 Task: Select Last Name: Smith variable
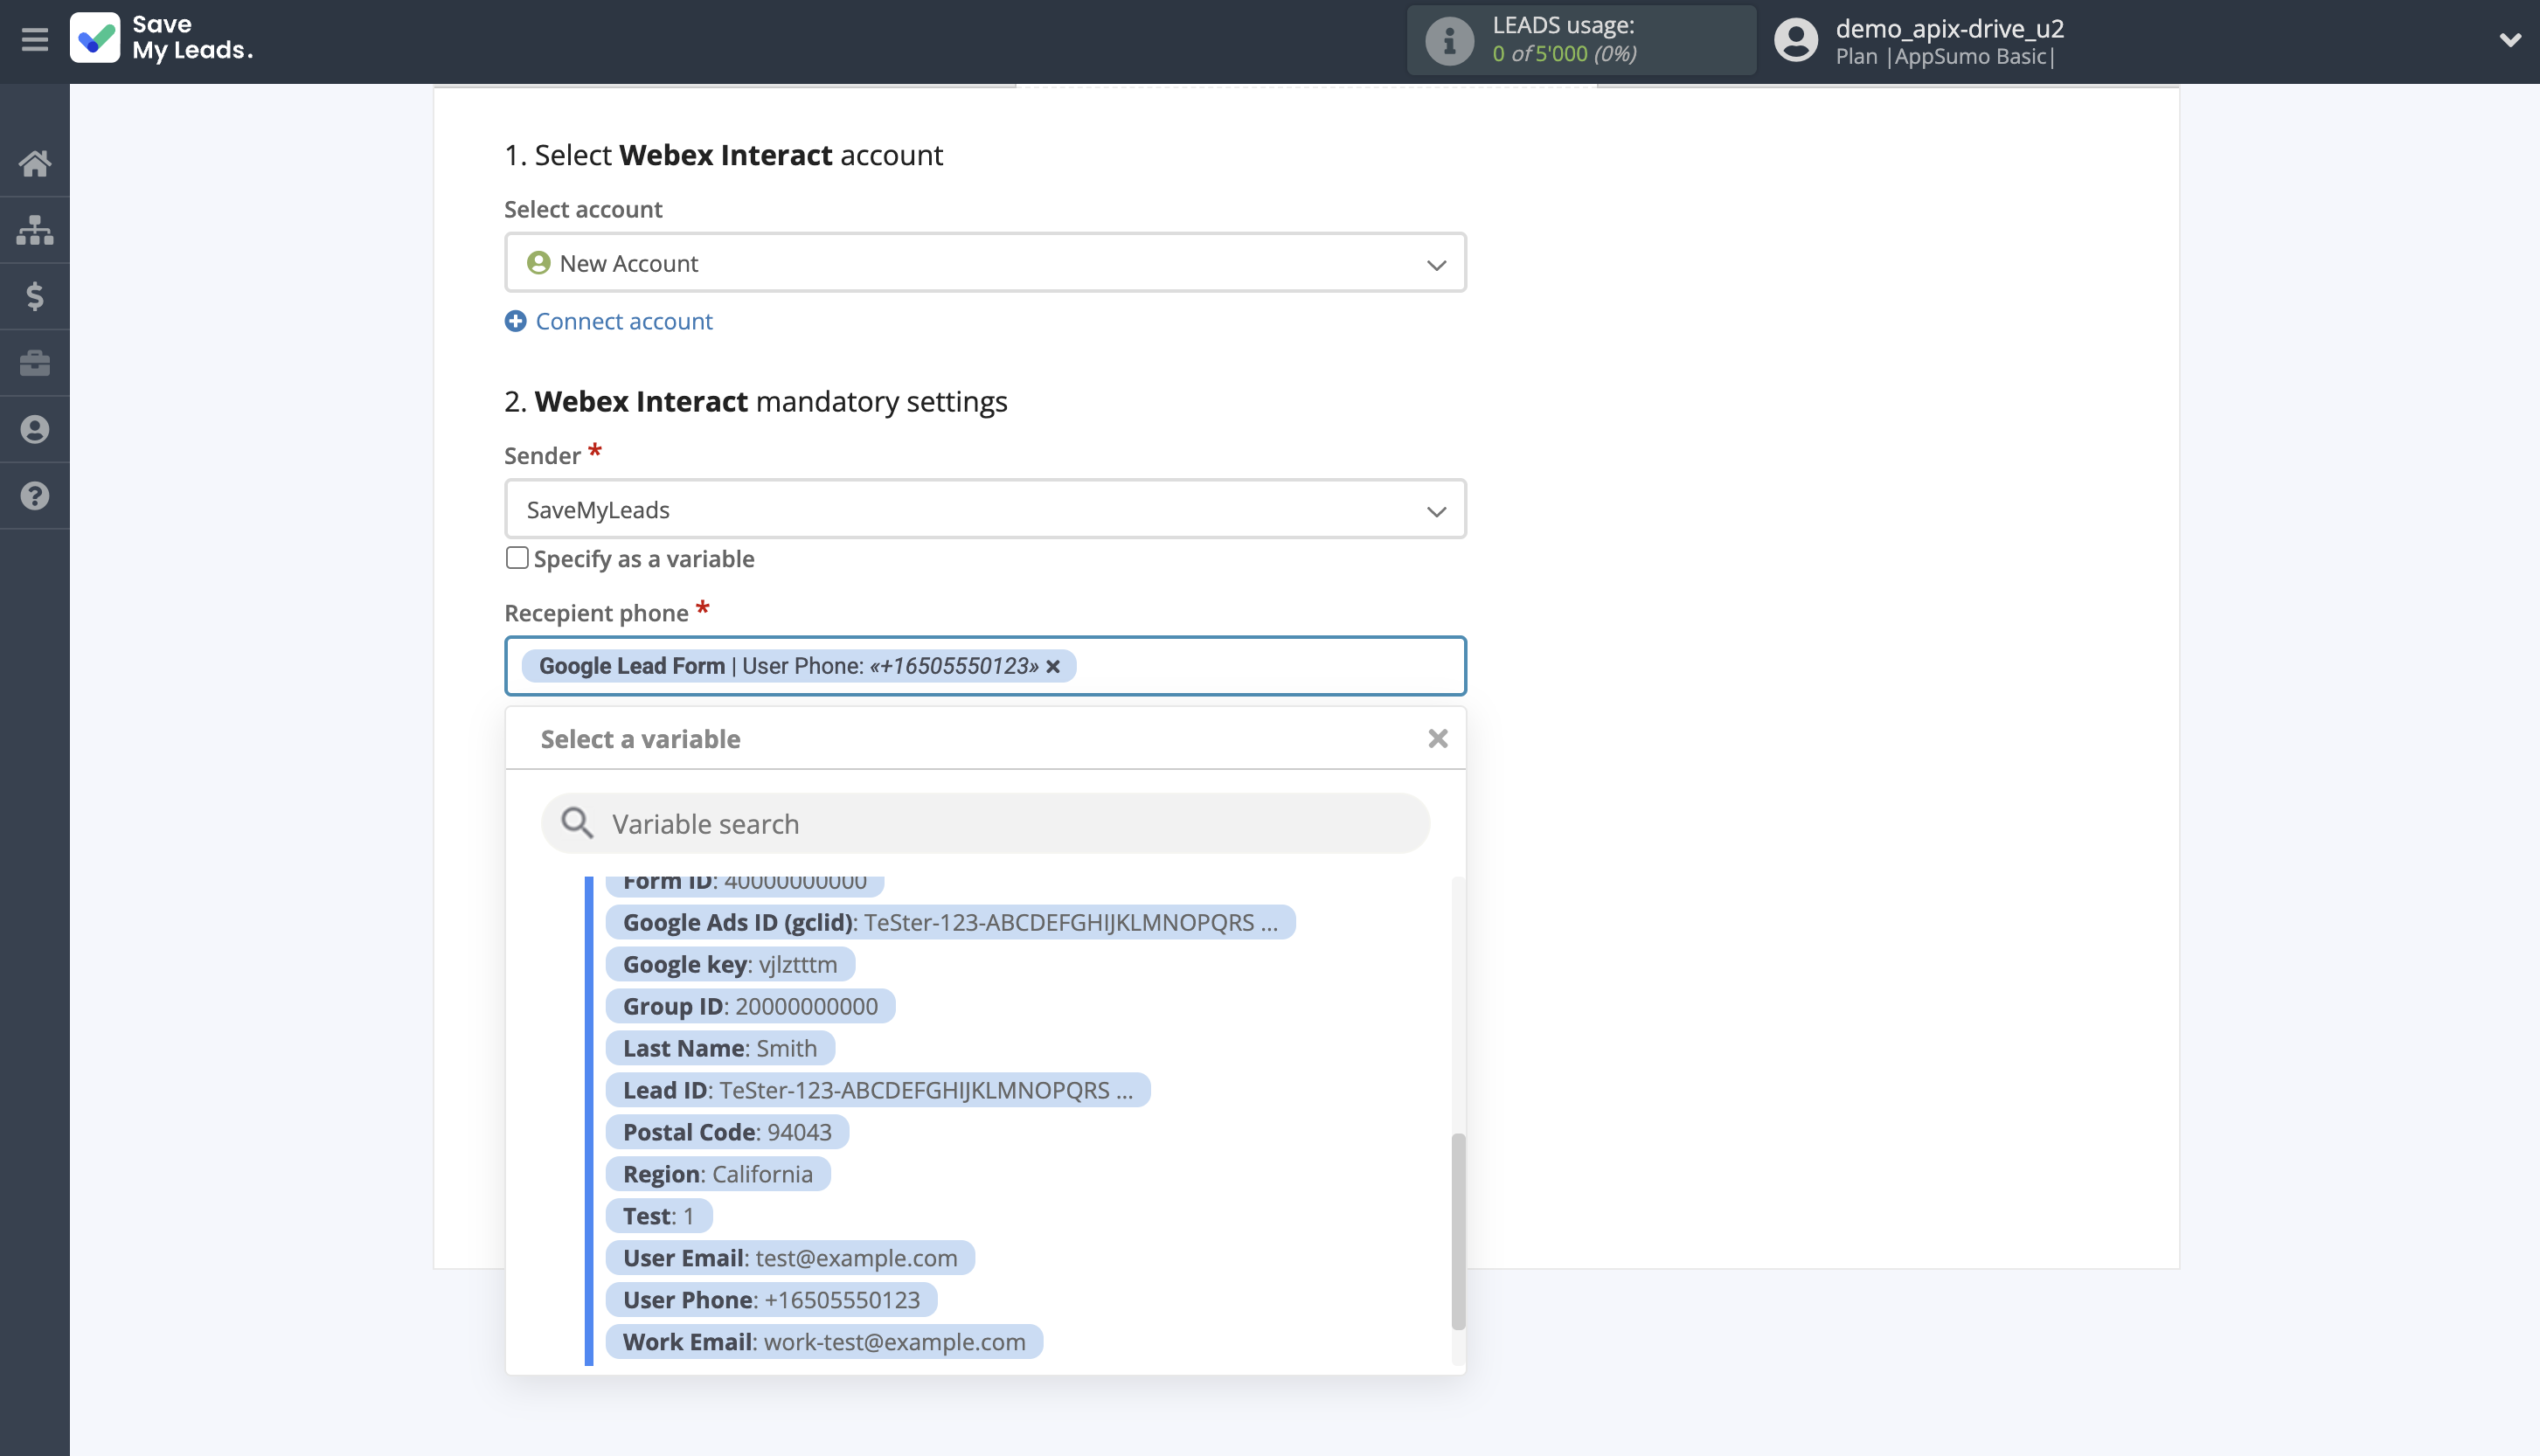[720, 1048]
